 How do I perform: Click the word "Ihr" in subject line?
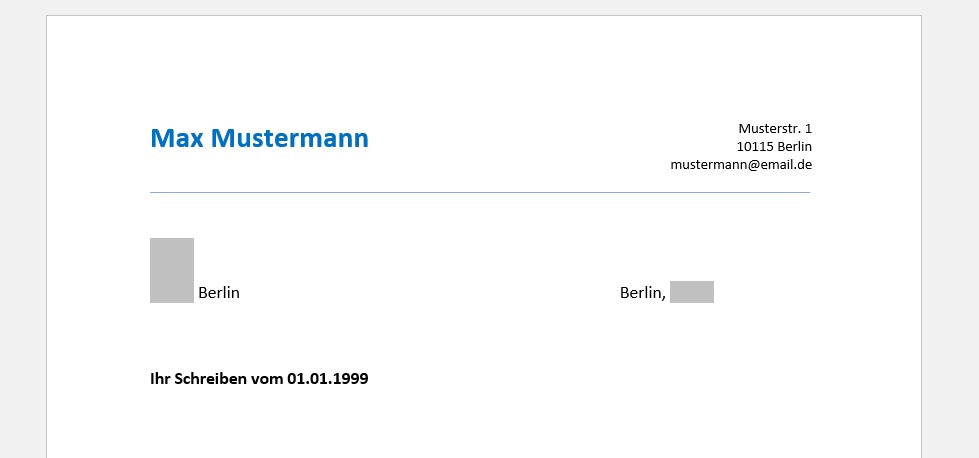(160, 379)
